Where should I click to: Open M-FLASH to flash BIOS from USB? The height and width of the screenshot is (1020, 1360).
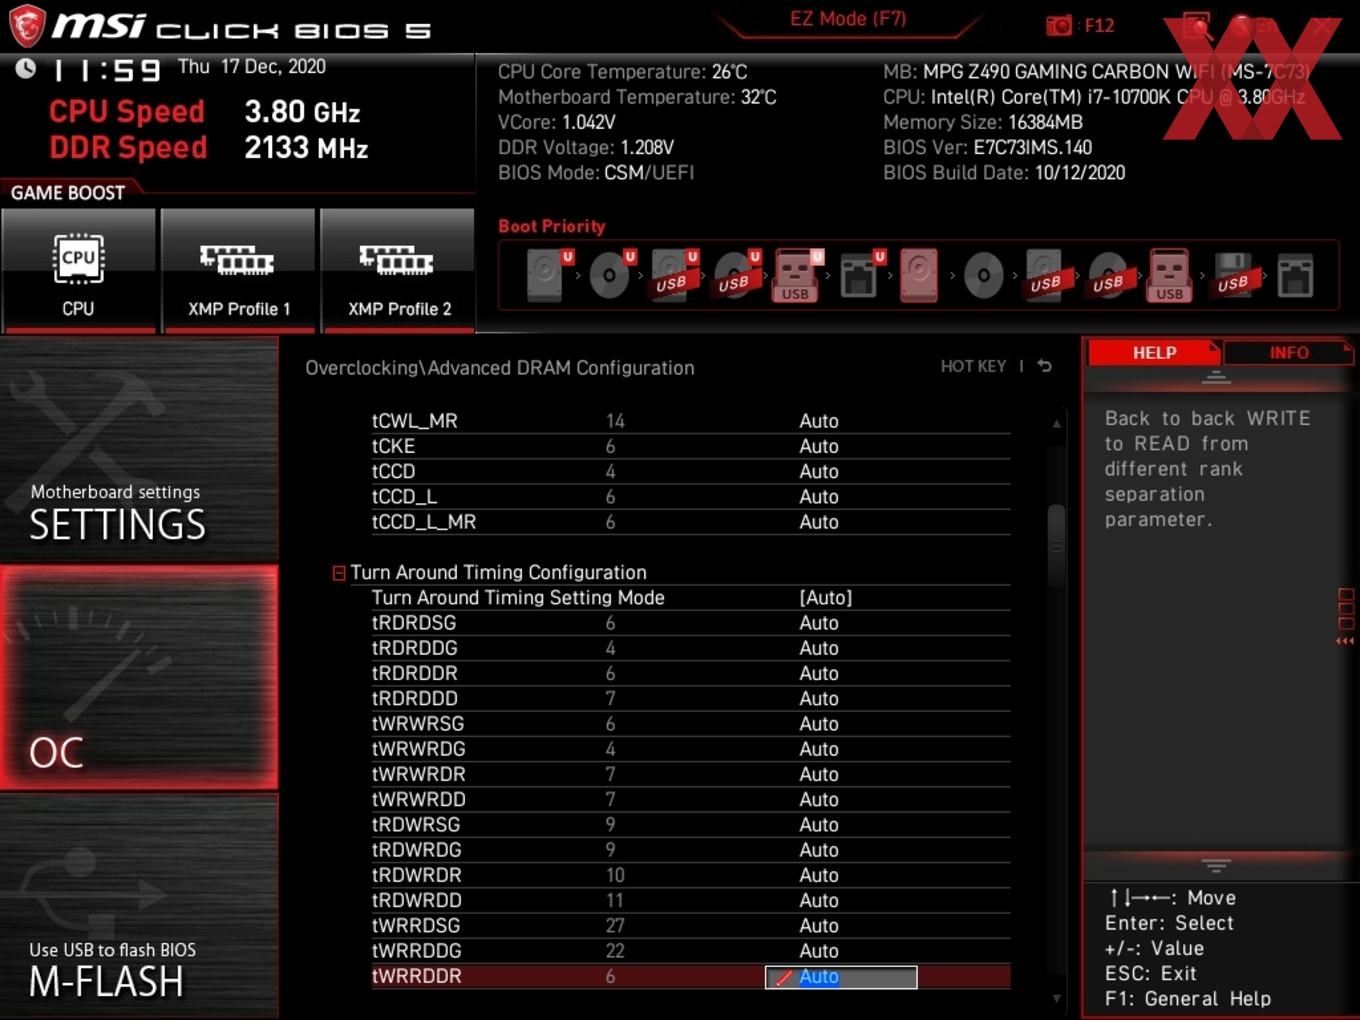pyautogui.click(x=139, y=906)
